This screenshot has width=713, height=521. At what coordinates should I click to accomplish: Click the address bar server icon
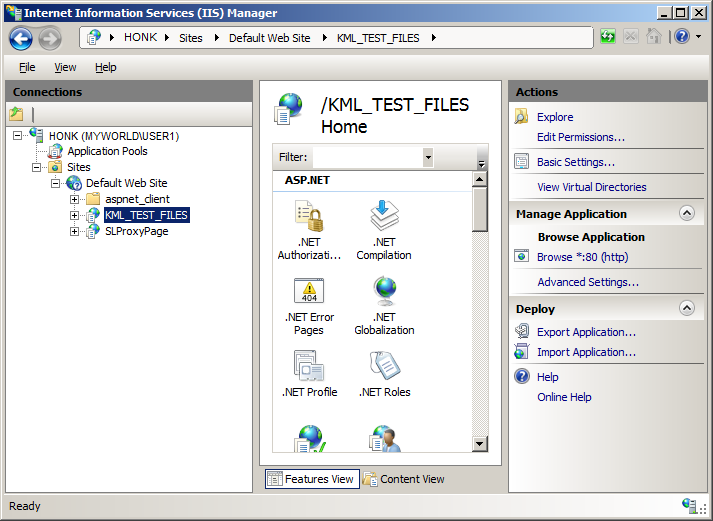[94, 37]
